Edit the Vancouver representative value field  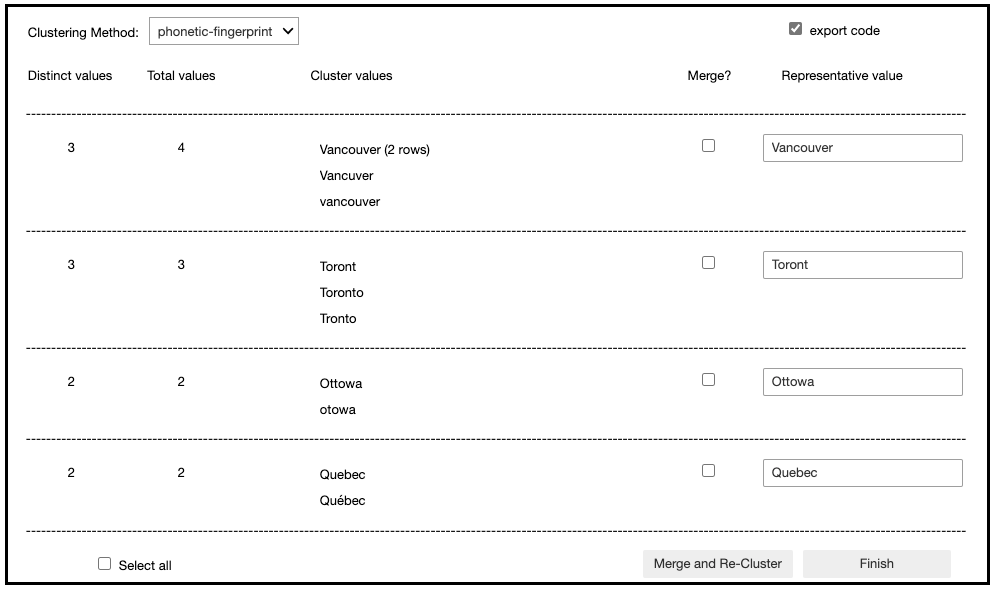(863, 148)
